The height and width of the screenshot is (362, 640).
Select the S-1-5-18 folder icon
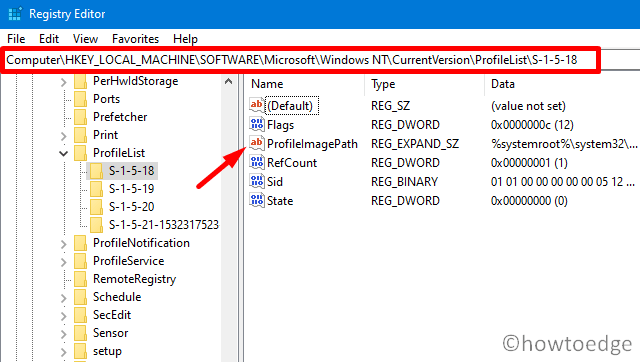click(x=96, y=171)
